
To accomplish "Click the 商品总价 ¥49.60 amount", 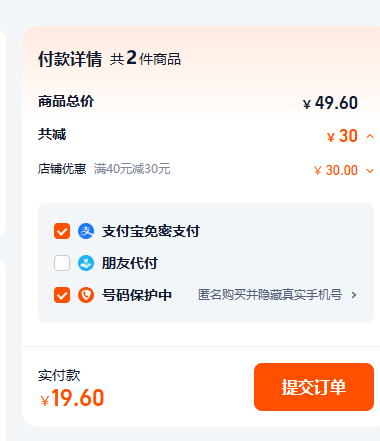I will click(x=330, y=103).
